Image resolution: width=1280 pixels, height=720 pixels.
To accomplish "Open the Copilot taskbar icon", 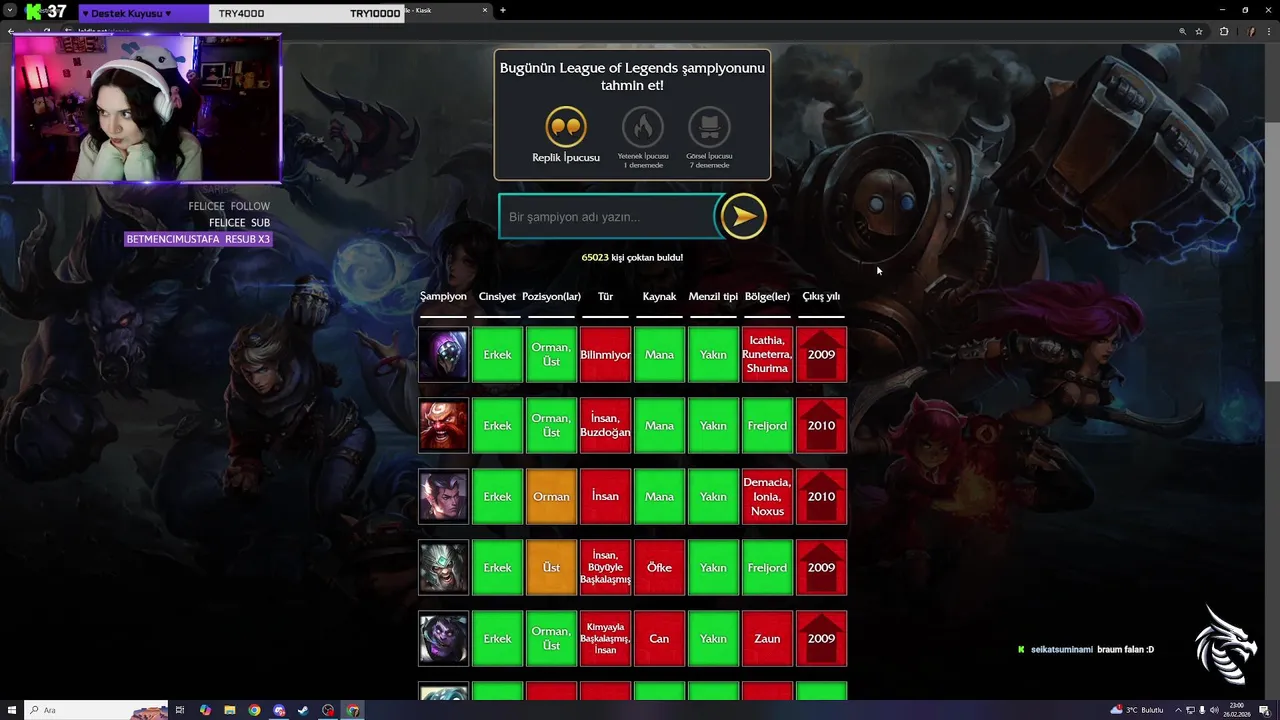I will [205, 710].
